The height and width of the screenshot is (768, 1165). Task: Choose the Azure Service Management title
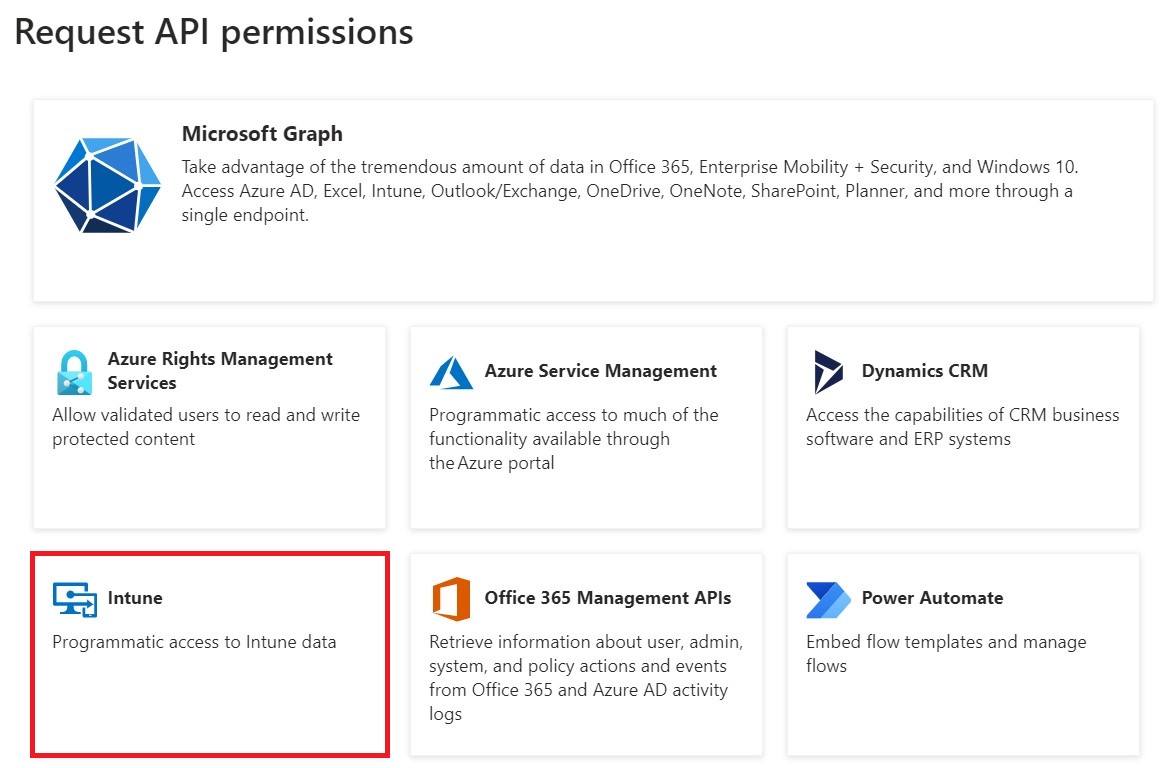coord(600,371)
